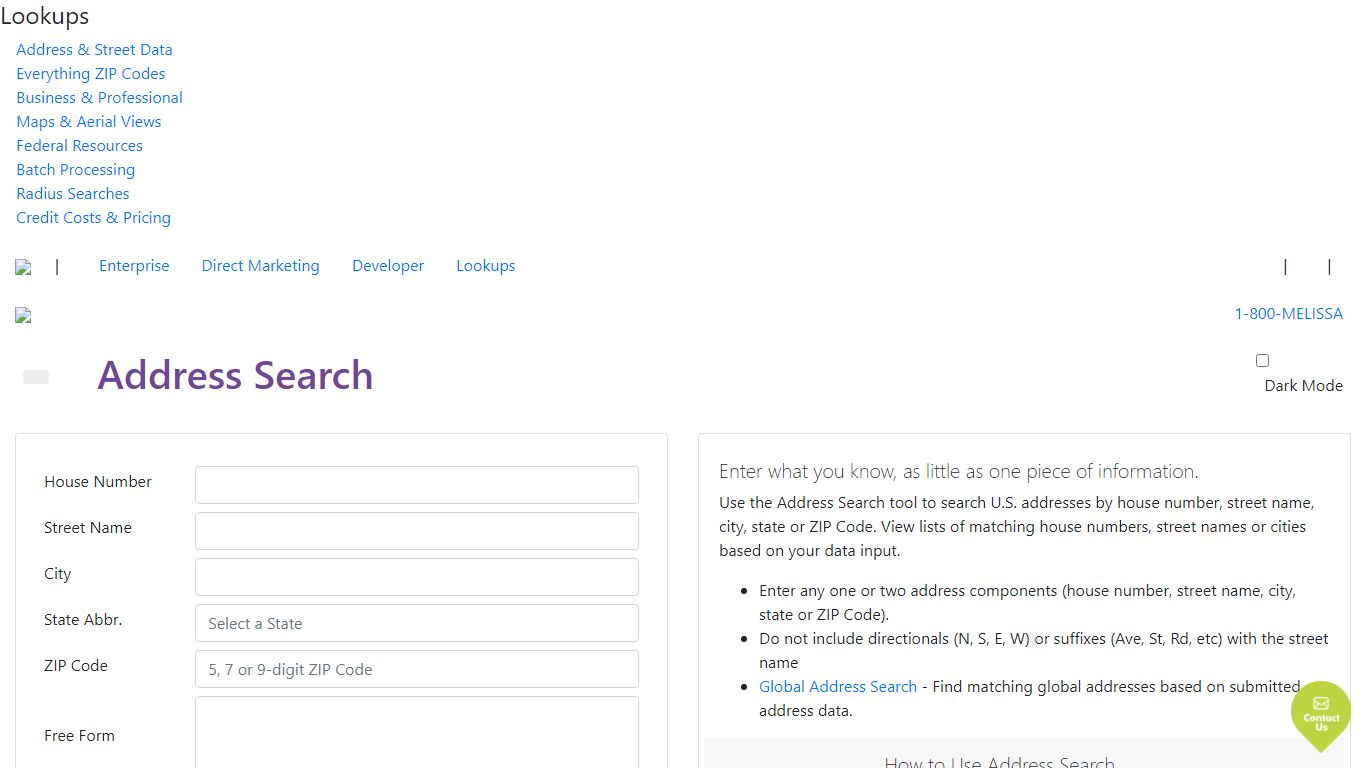This screenshot has width=1366, height=768.
Task: Go to Business & Professional lookups
Action: (x=99, y=97)
